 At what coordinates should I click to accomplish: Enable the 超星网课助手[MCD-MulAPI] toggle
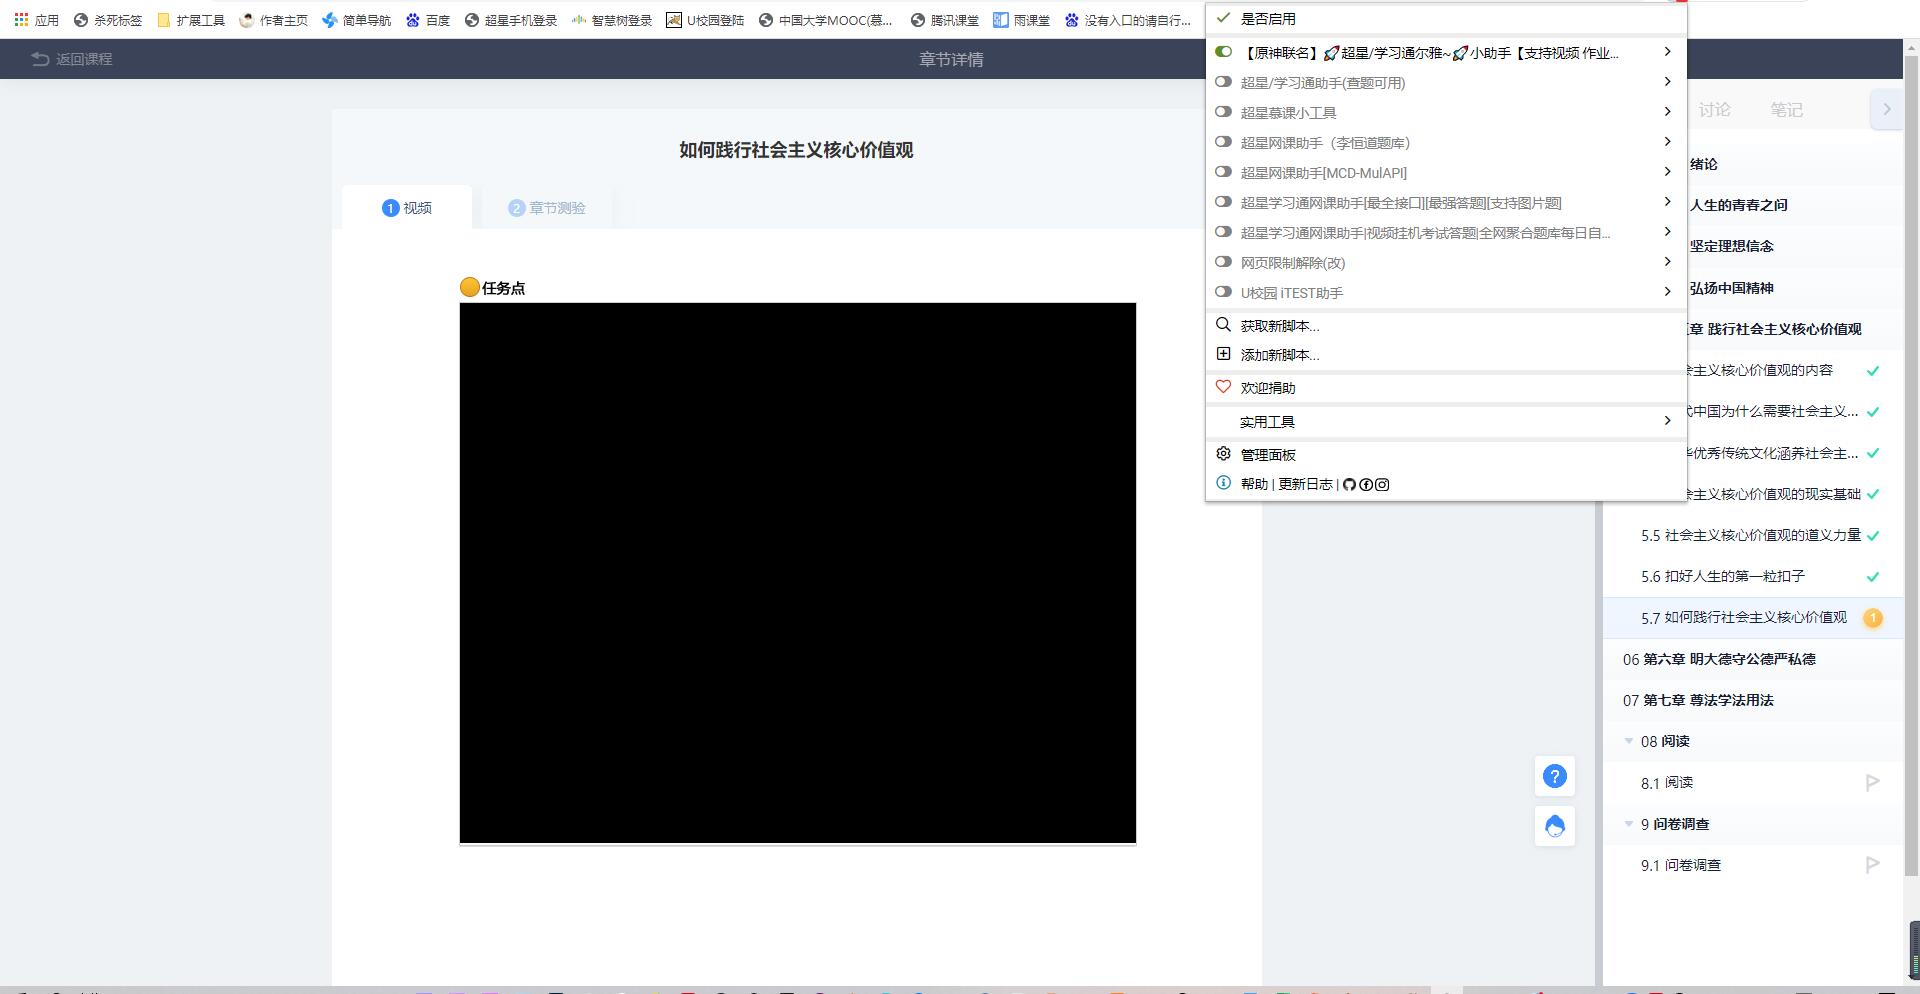1223,172
